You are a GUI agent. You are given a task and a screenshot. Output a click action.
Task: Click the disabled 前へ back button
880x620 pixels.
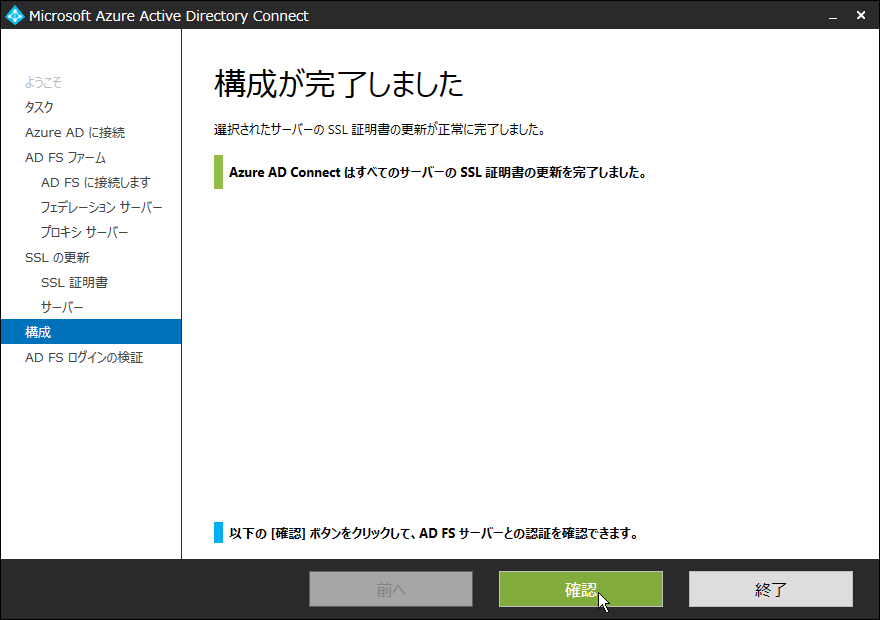click(x=391, y=589)
